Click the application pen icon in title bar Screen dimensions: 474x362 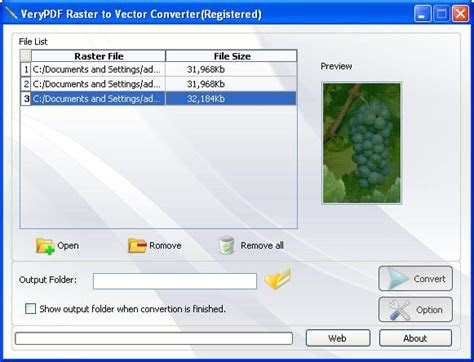tap(10, 13)
